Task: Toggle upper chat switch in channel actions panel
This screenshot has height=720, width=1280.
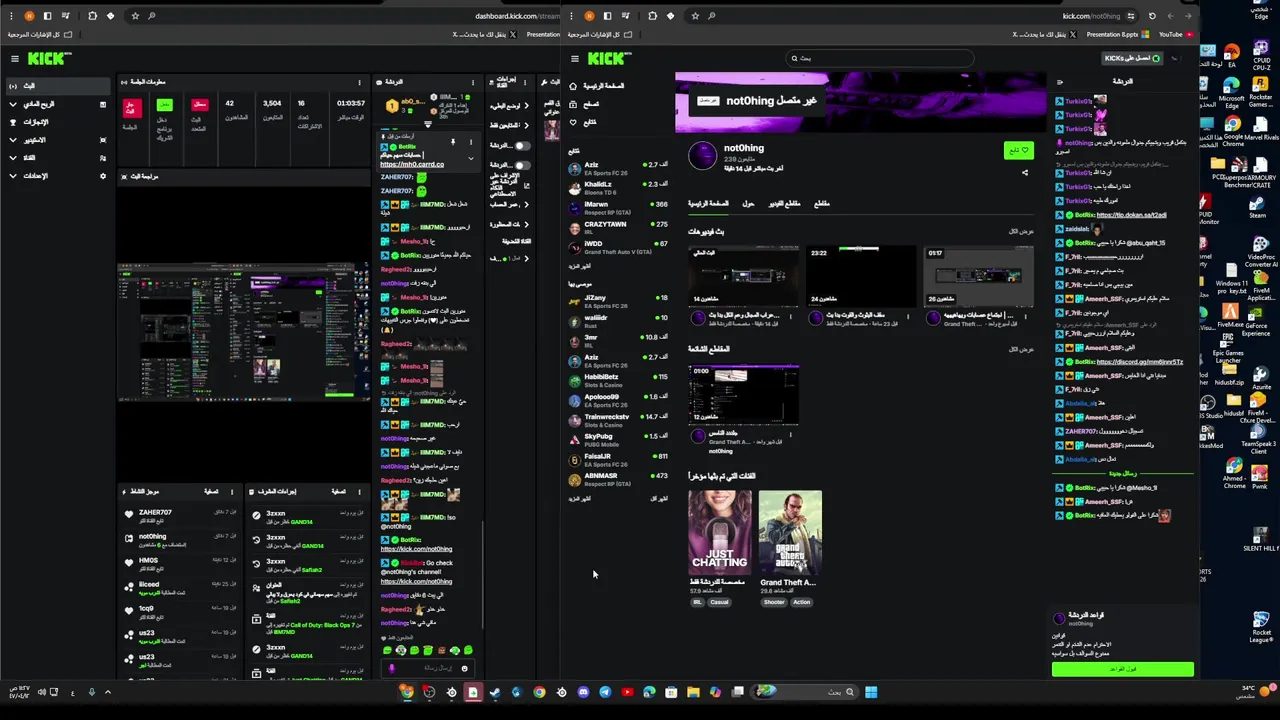Action: point(521,146)
